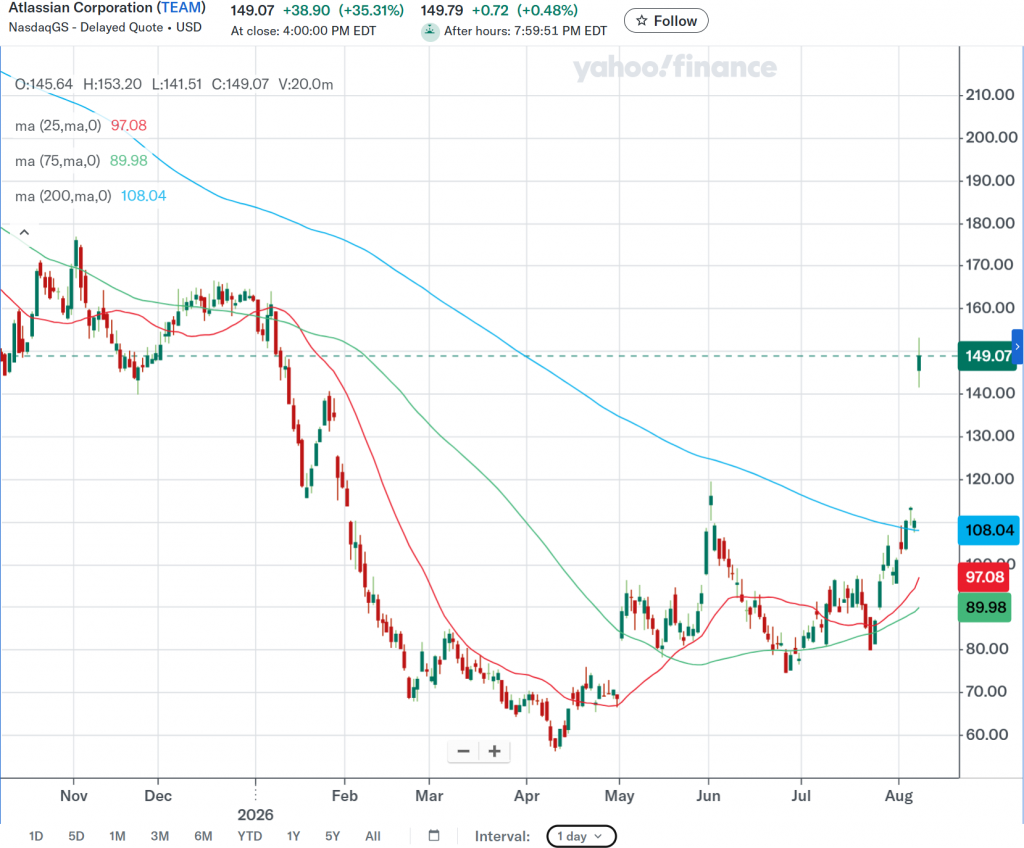Click the 108.04 blue MA axis tag
This screenshot has height=848, width=1024.
point(989,530)
